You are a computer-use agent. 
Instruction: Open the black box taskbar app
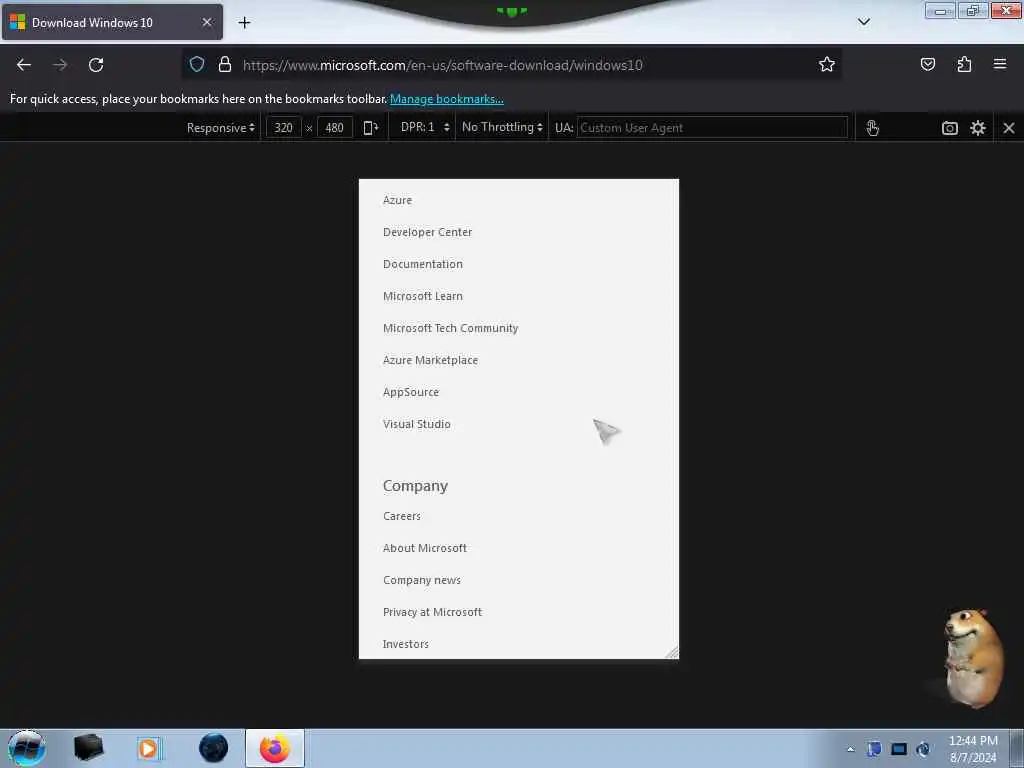point(89,748)
